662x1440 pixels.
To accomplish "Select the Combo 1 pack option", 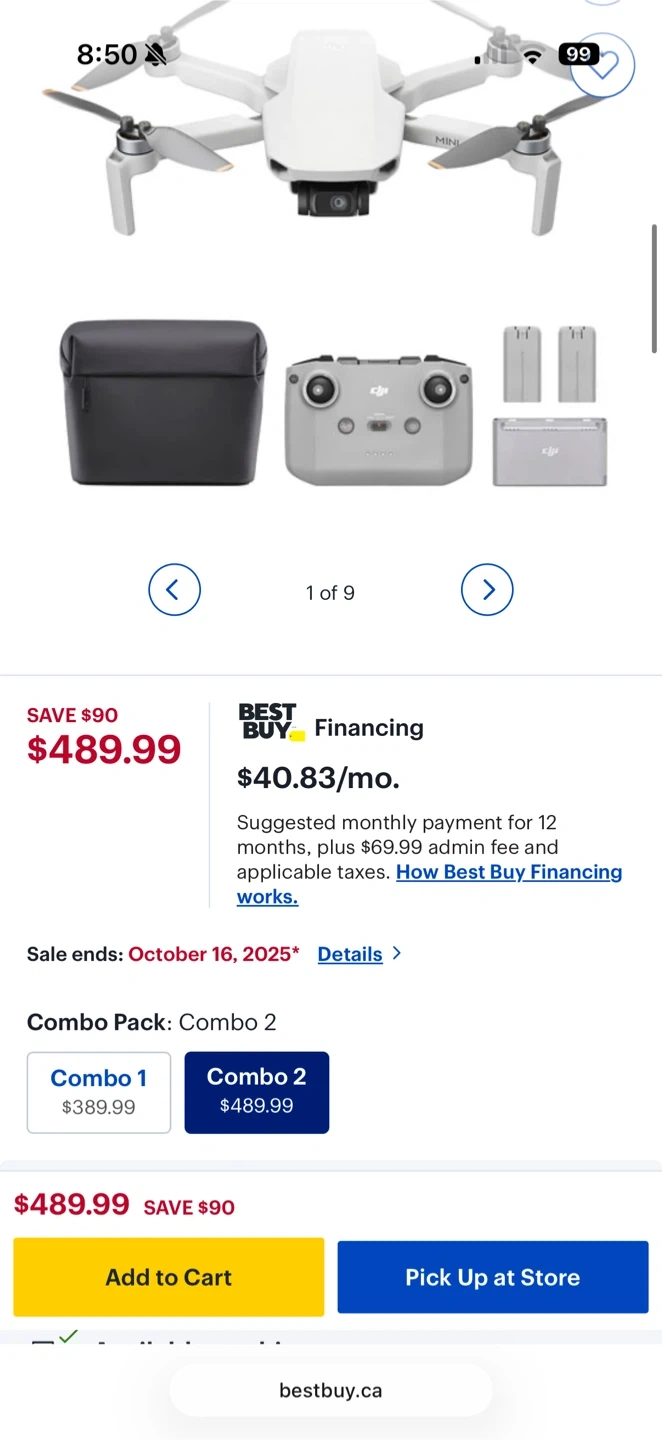I will click(99, 1091).
